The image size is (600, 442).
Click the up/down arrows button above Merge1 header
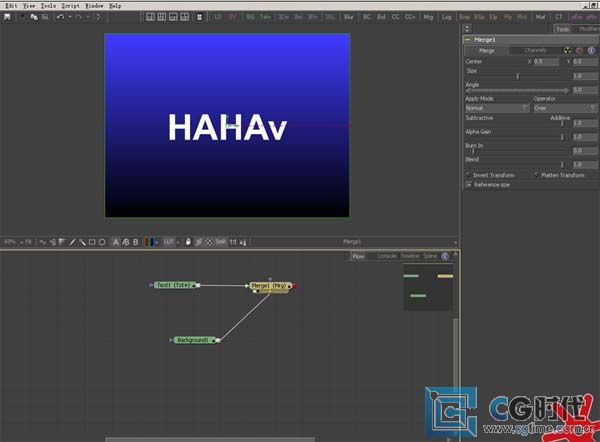[x=467, y=29]
